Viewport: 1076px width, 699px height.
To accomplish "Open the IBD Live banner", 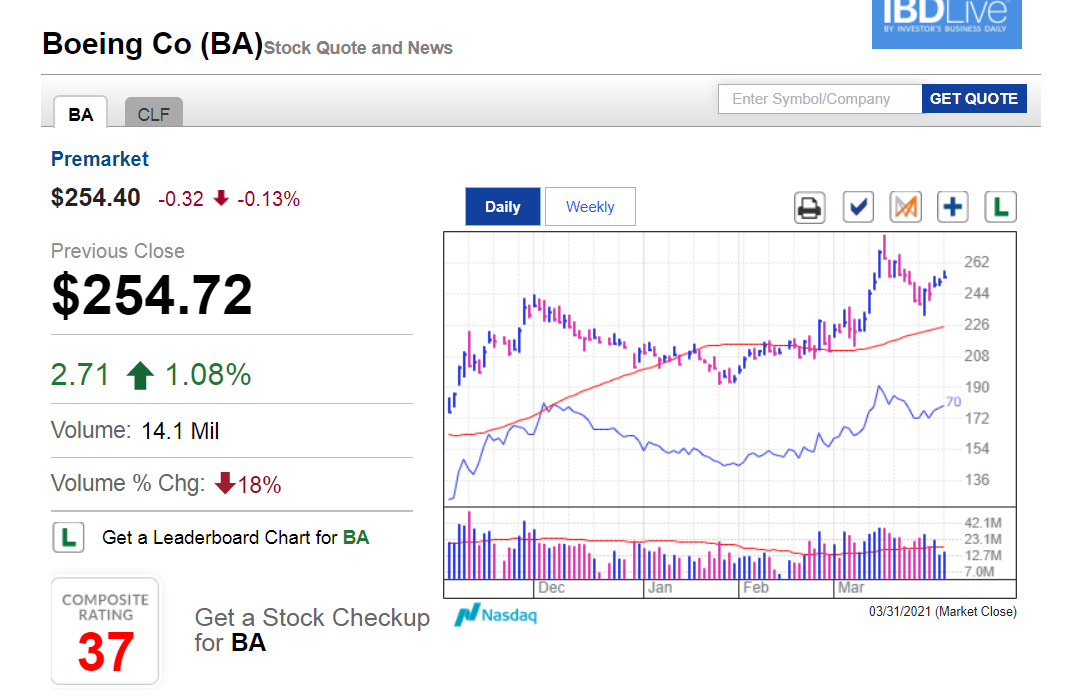I will (x=946, y=23).
